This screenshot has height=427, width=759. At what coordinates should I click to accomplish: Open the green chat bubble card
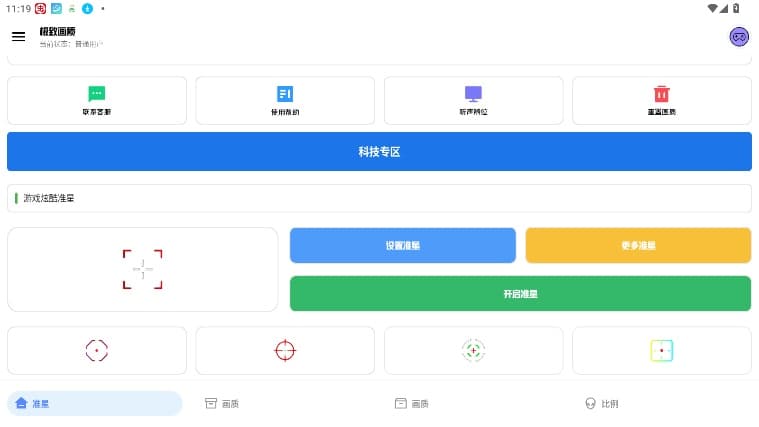click(97, 101)
